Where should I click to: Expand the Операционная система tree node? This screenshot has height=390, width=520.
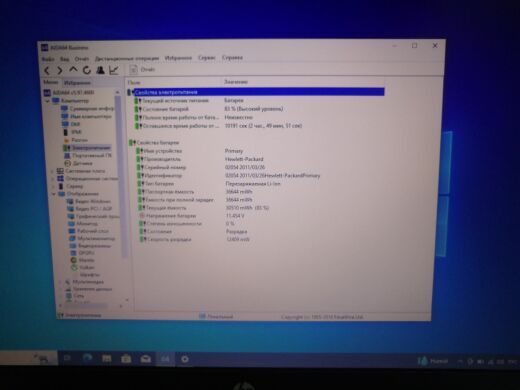coord(53,179)
